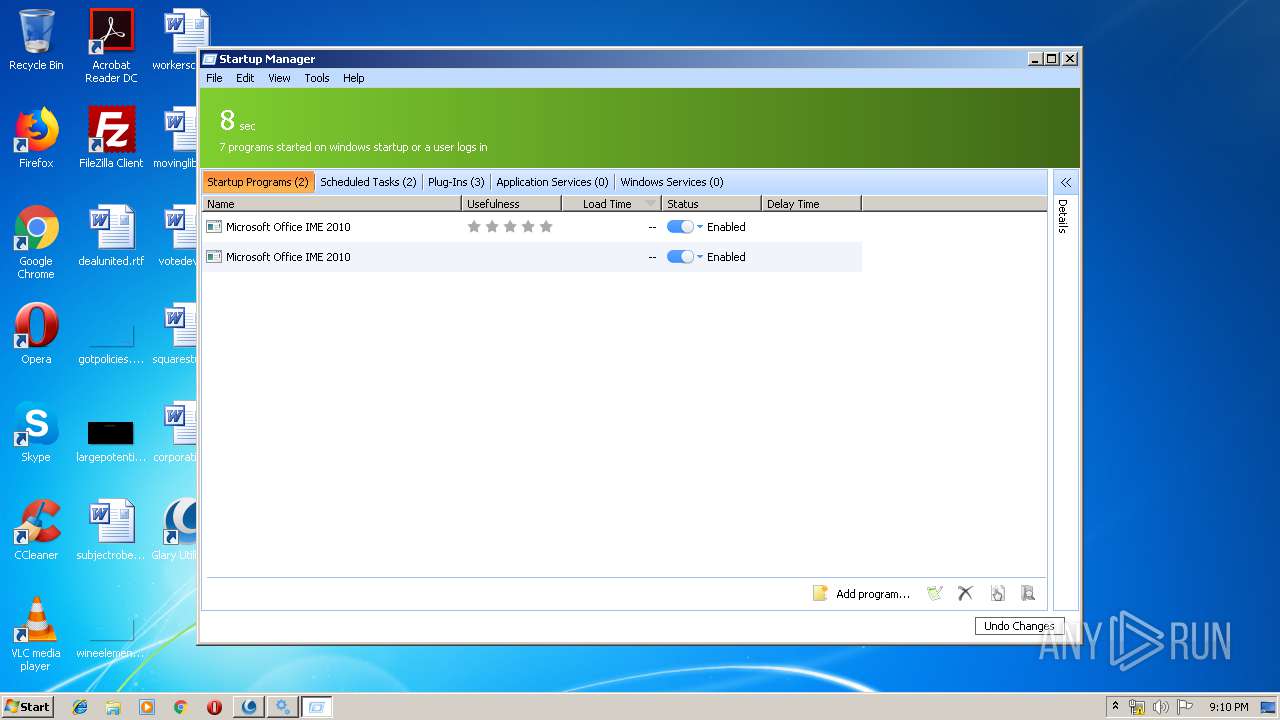Screen dimensions: 1280x720
Task: Click the Glary Utilities taskbar icon
Action: 249,707
